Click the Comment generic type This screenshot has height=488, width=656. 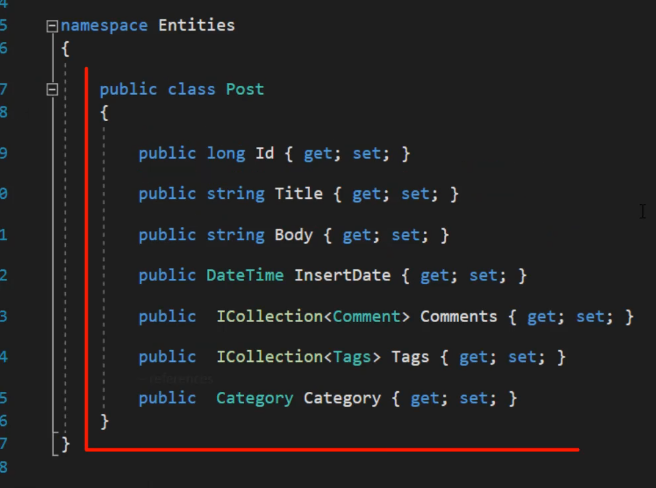click(x=367, y=316)
